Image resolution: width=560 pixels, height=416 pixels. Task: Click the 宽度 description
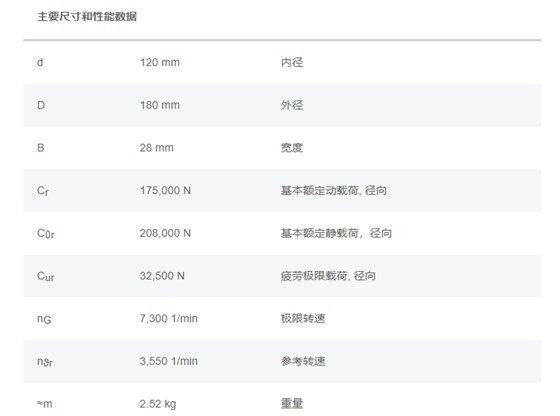[292, 148]
